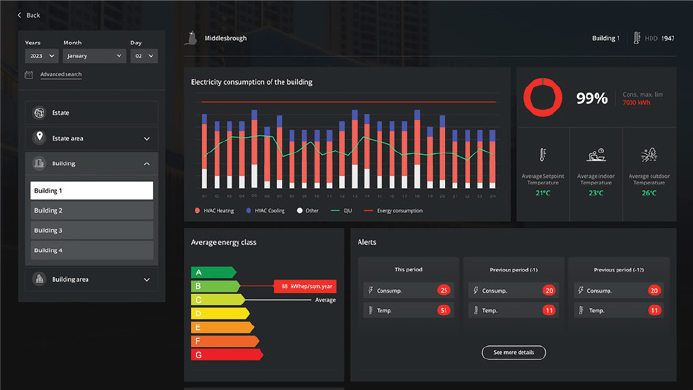
Task: Click the red 88 kWhep/sqm.year tag
Action: pyautogui.click(x=305, y=286)
